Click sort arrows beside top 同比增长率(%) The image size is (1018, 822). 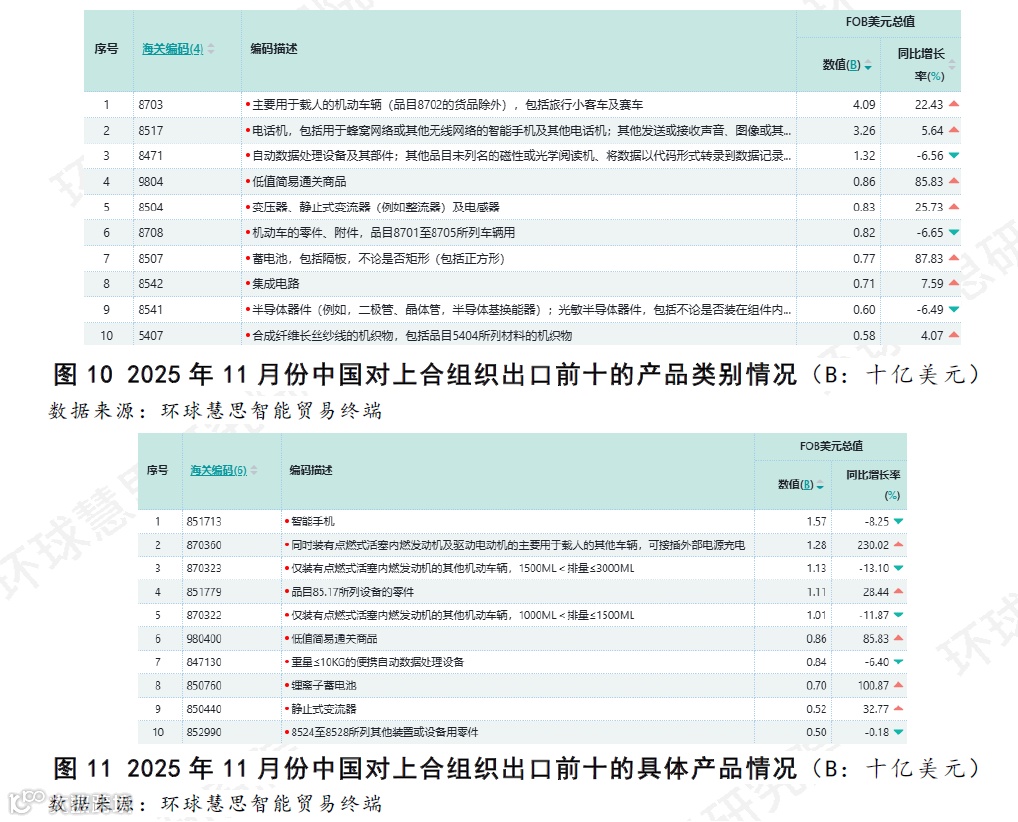(952, 64)
